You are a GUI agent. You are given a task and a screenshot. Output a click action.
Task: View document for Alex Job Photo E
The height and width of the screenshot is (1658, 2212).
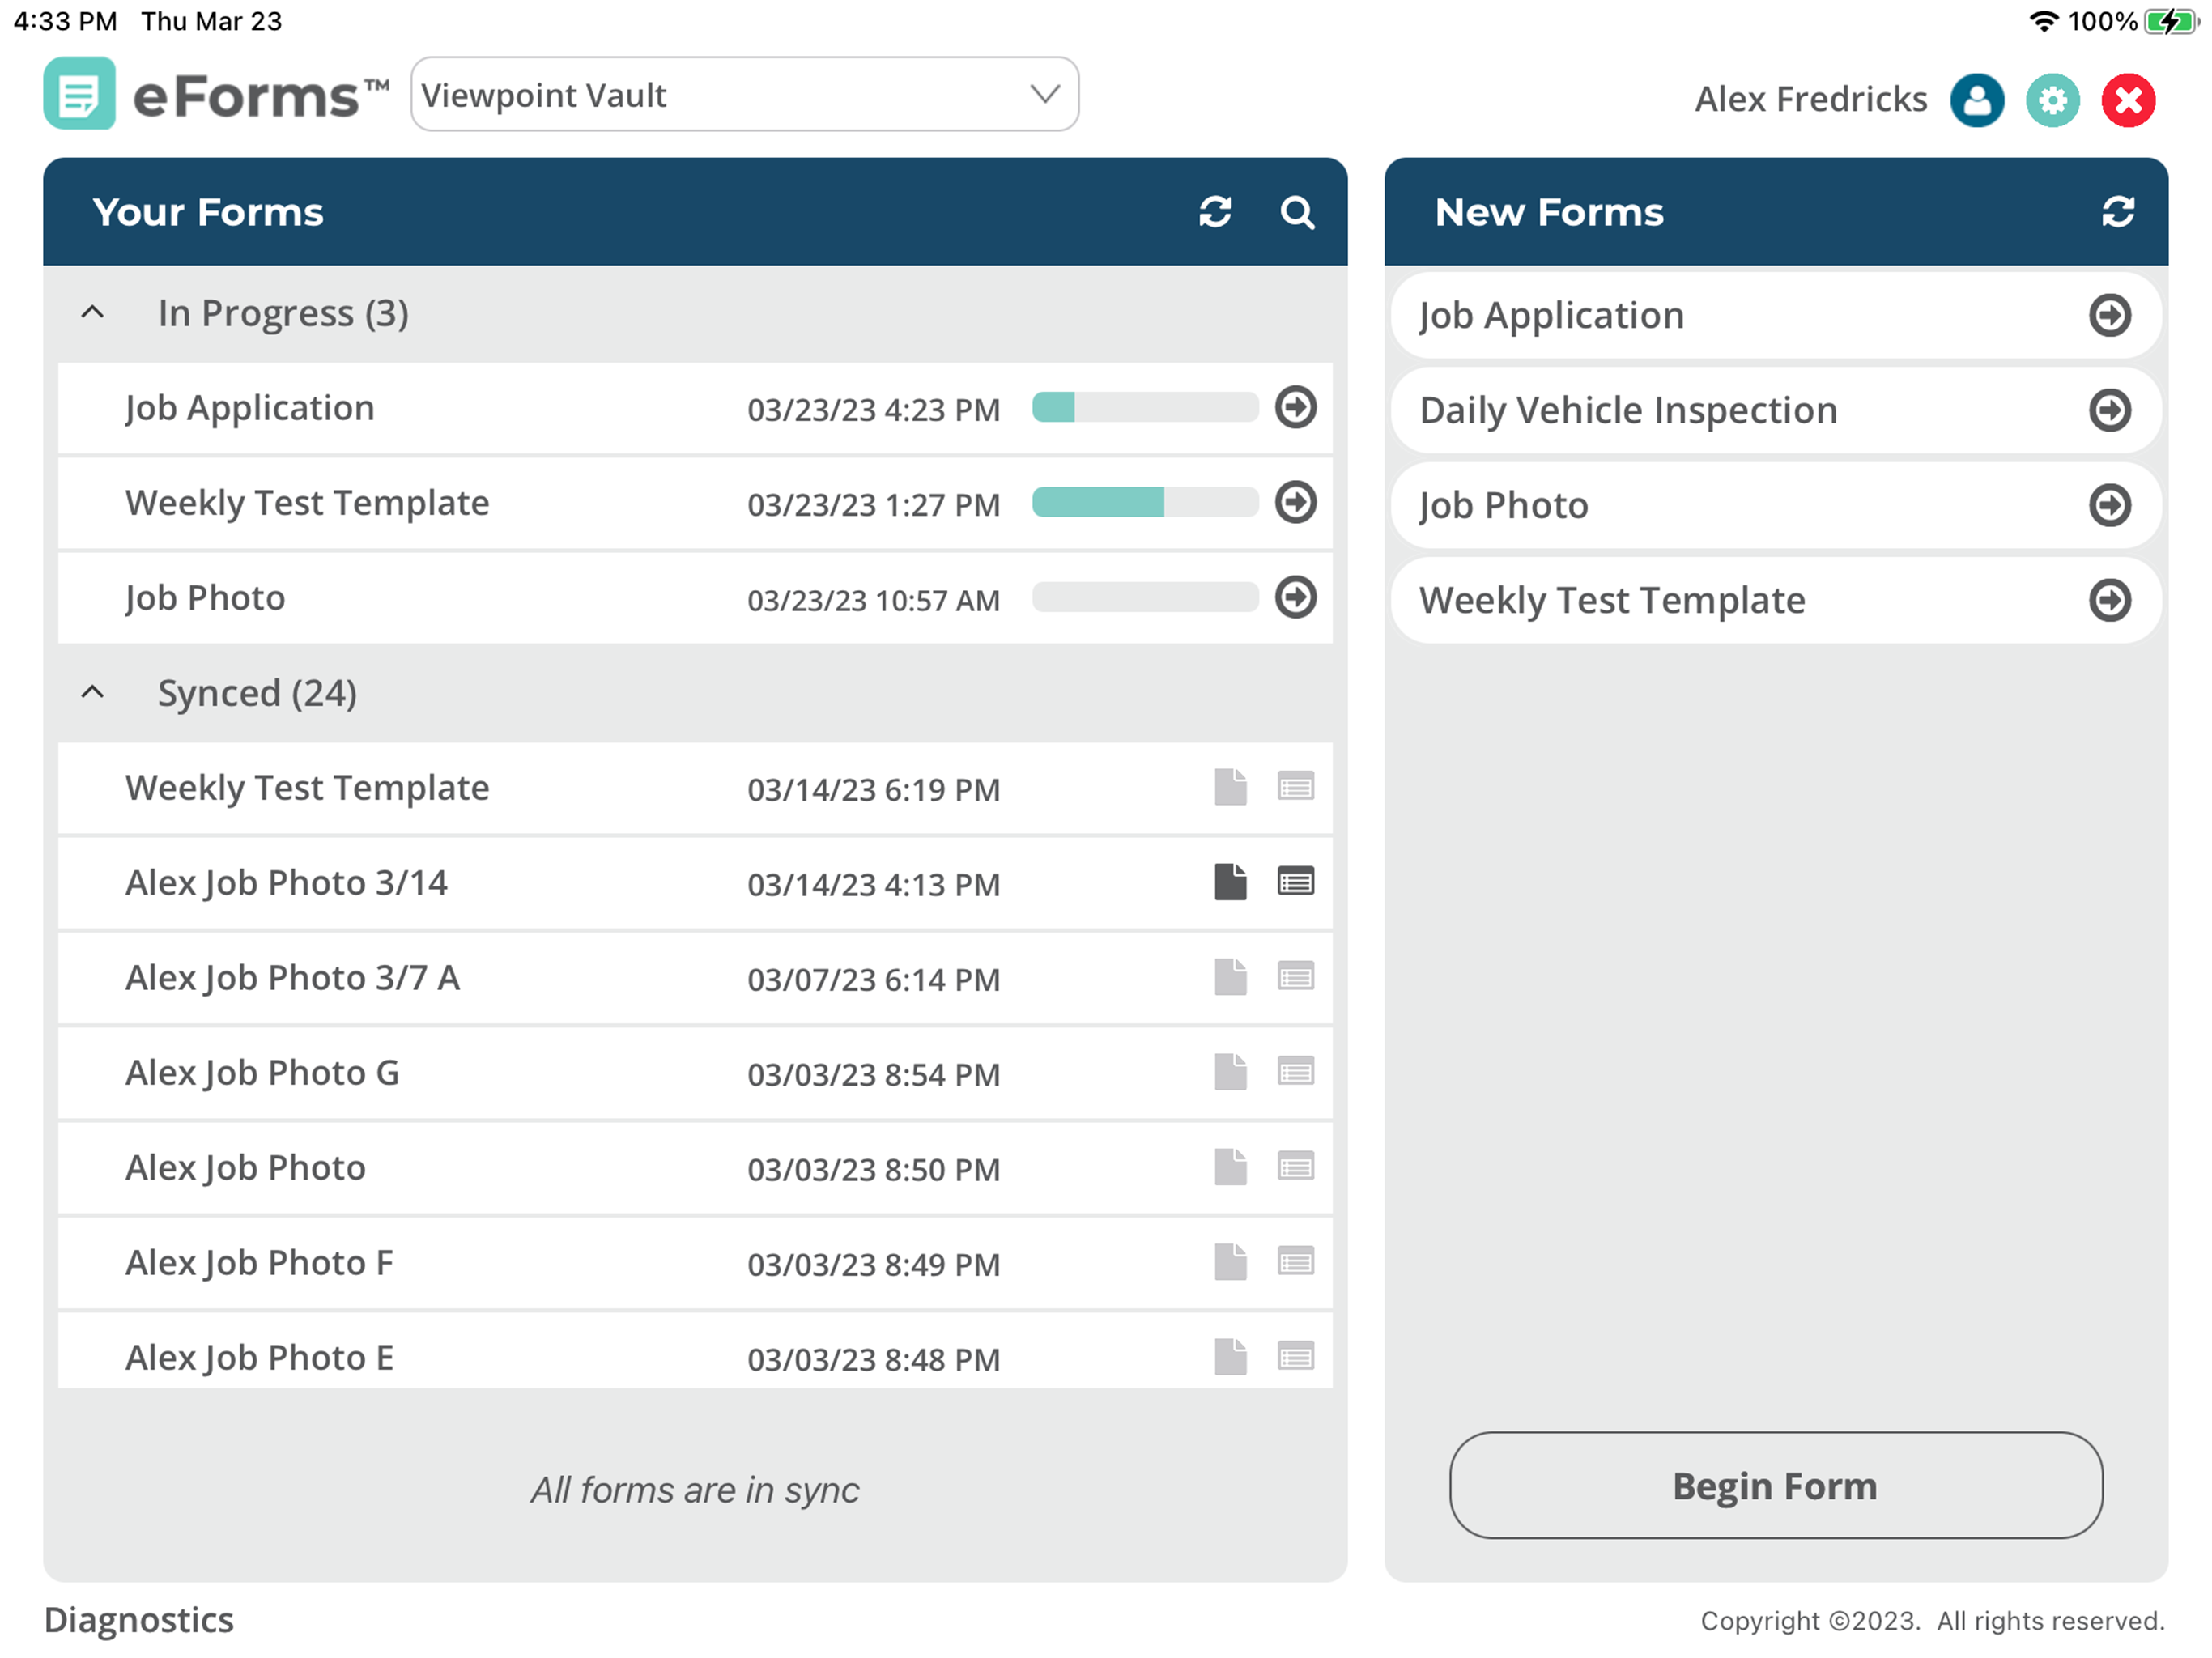tap(1231, 1357)
